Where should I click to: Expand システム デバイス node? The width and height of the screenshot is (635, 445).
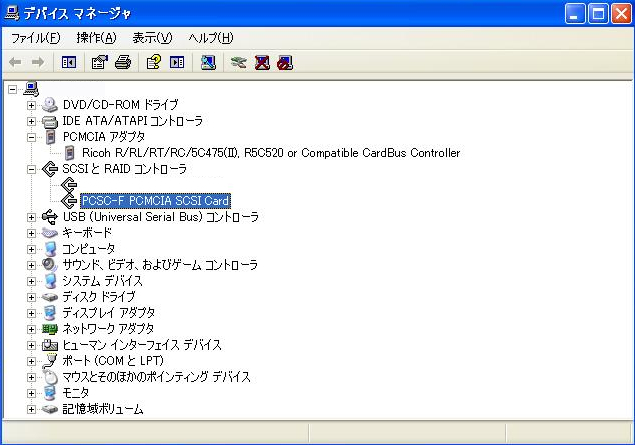[x=31, y=281]
